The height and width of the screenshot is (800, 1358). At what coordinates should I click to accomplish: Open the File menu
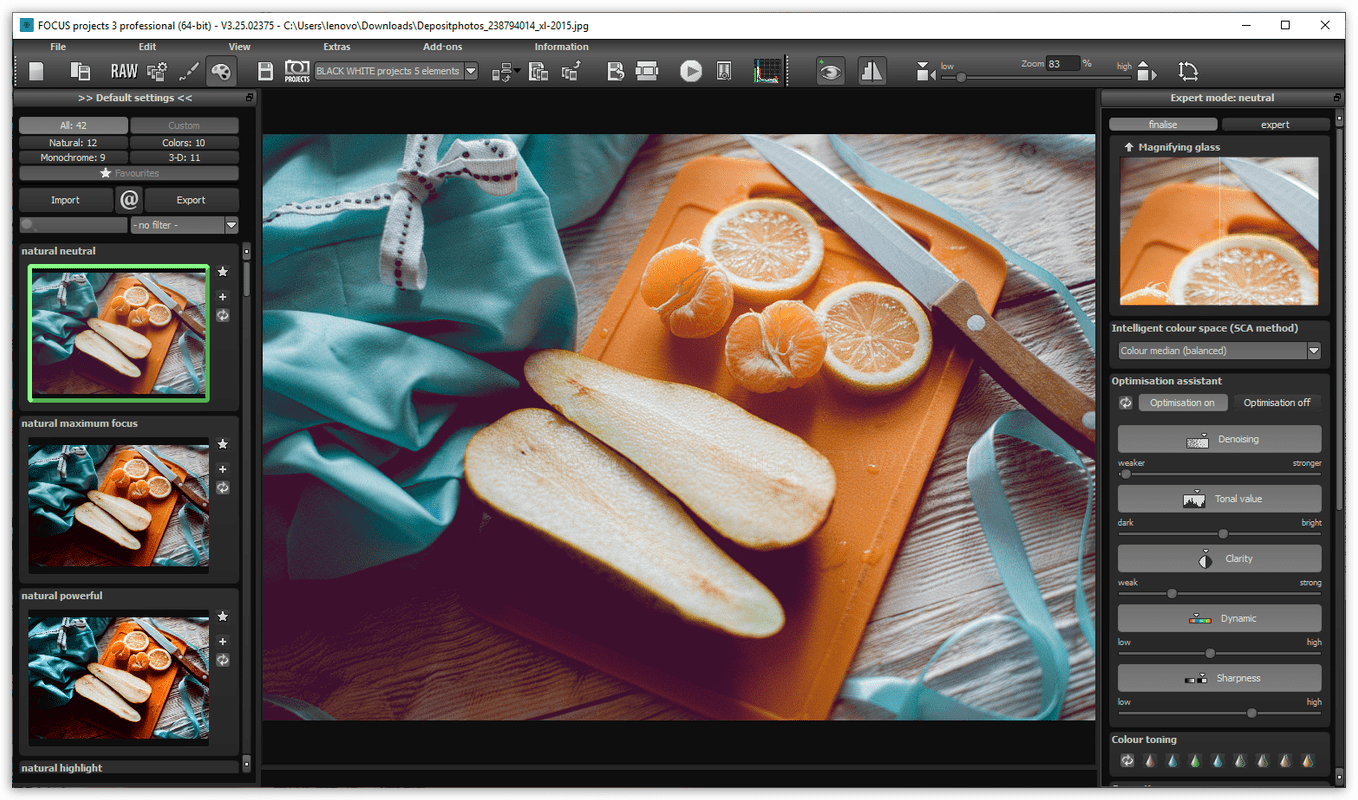(x=58, y=47)
